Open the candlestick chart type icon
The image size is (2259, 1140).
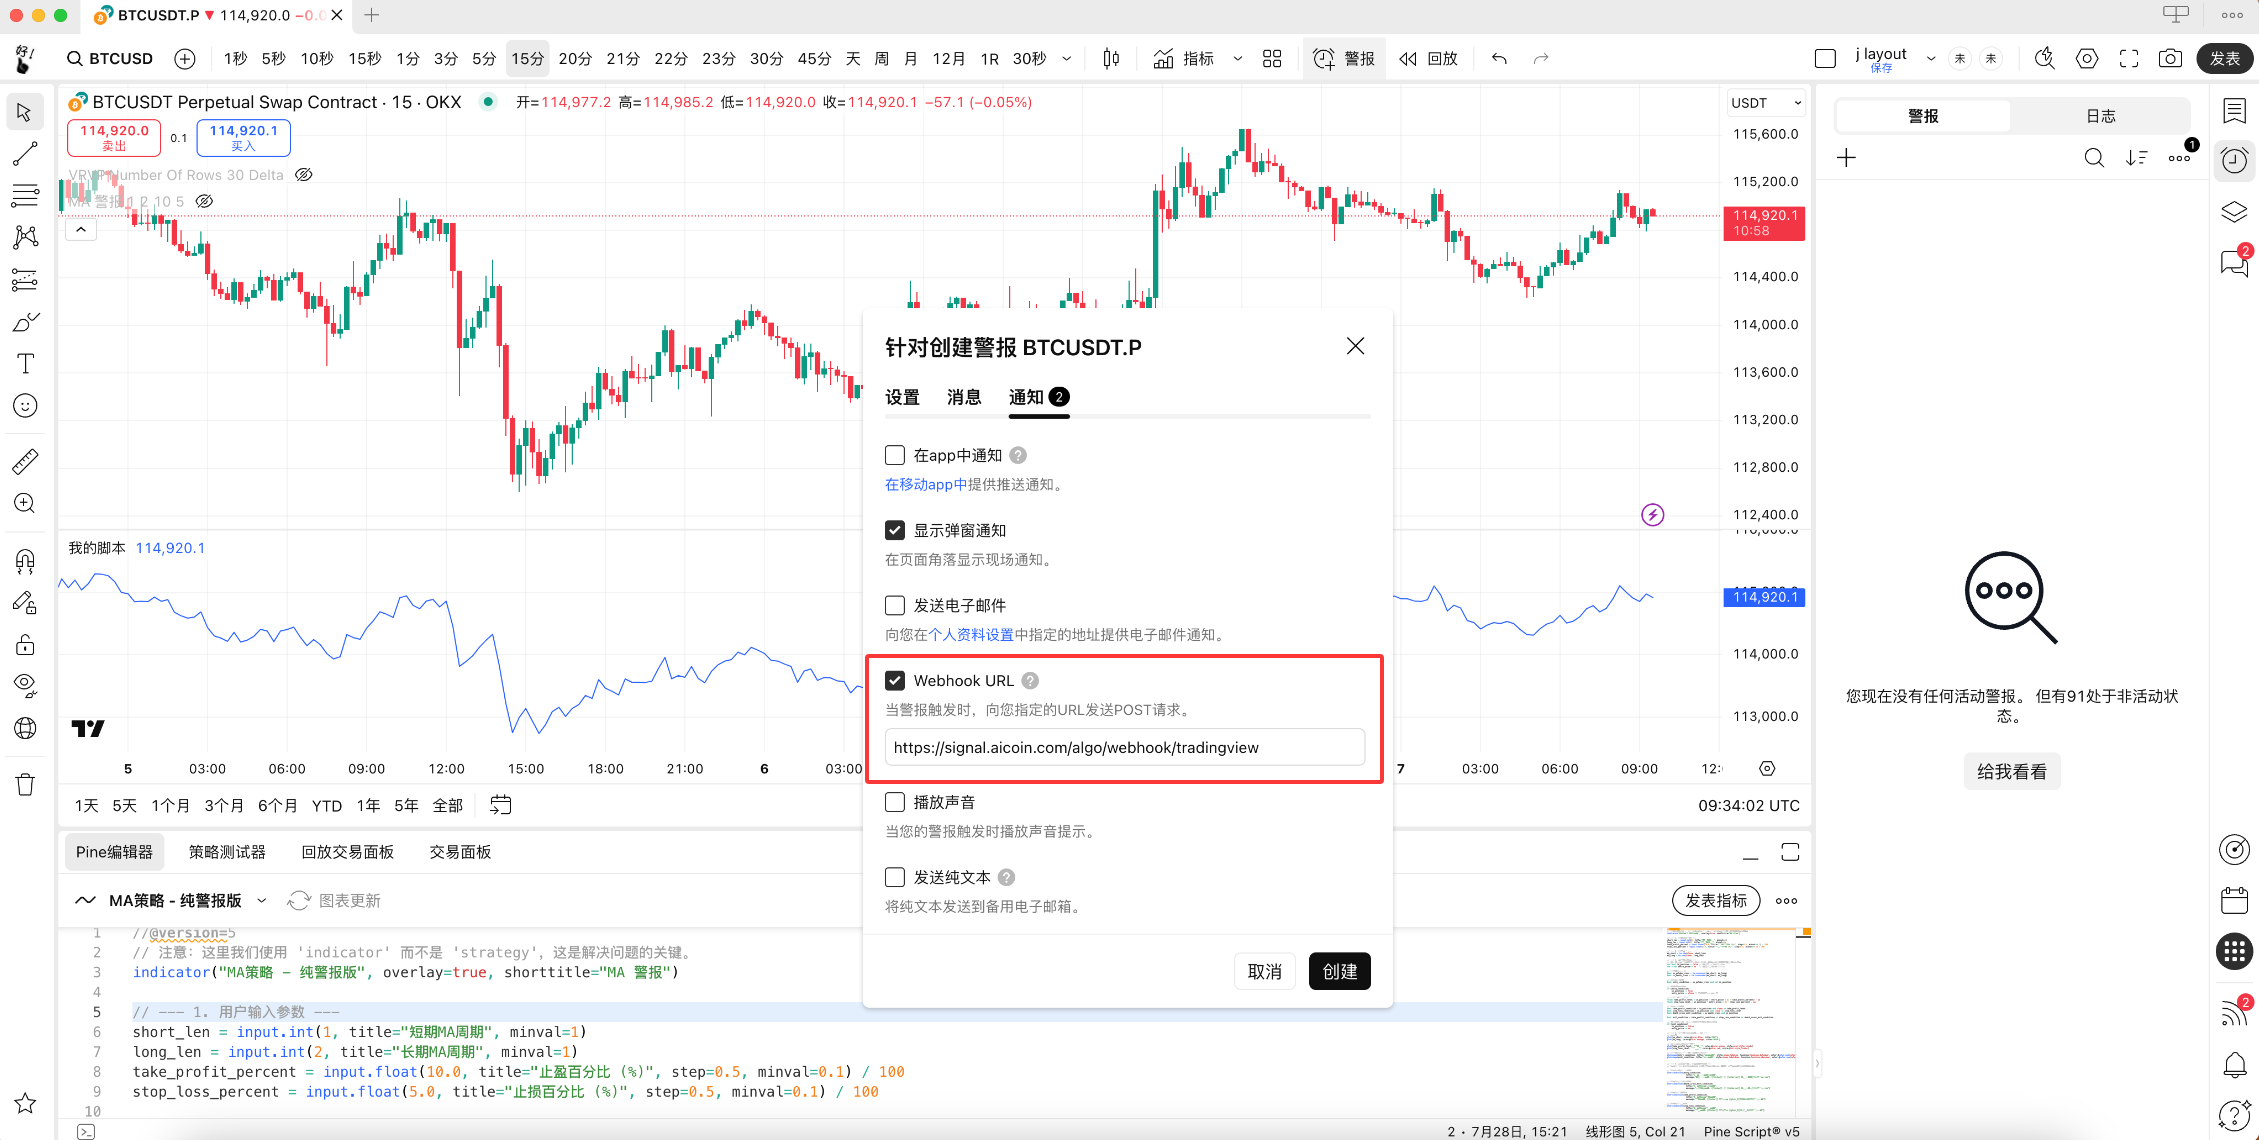[x=1111, y=59]
